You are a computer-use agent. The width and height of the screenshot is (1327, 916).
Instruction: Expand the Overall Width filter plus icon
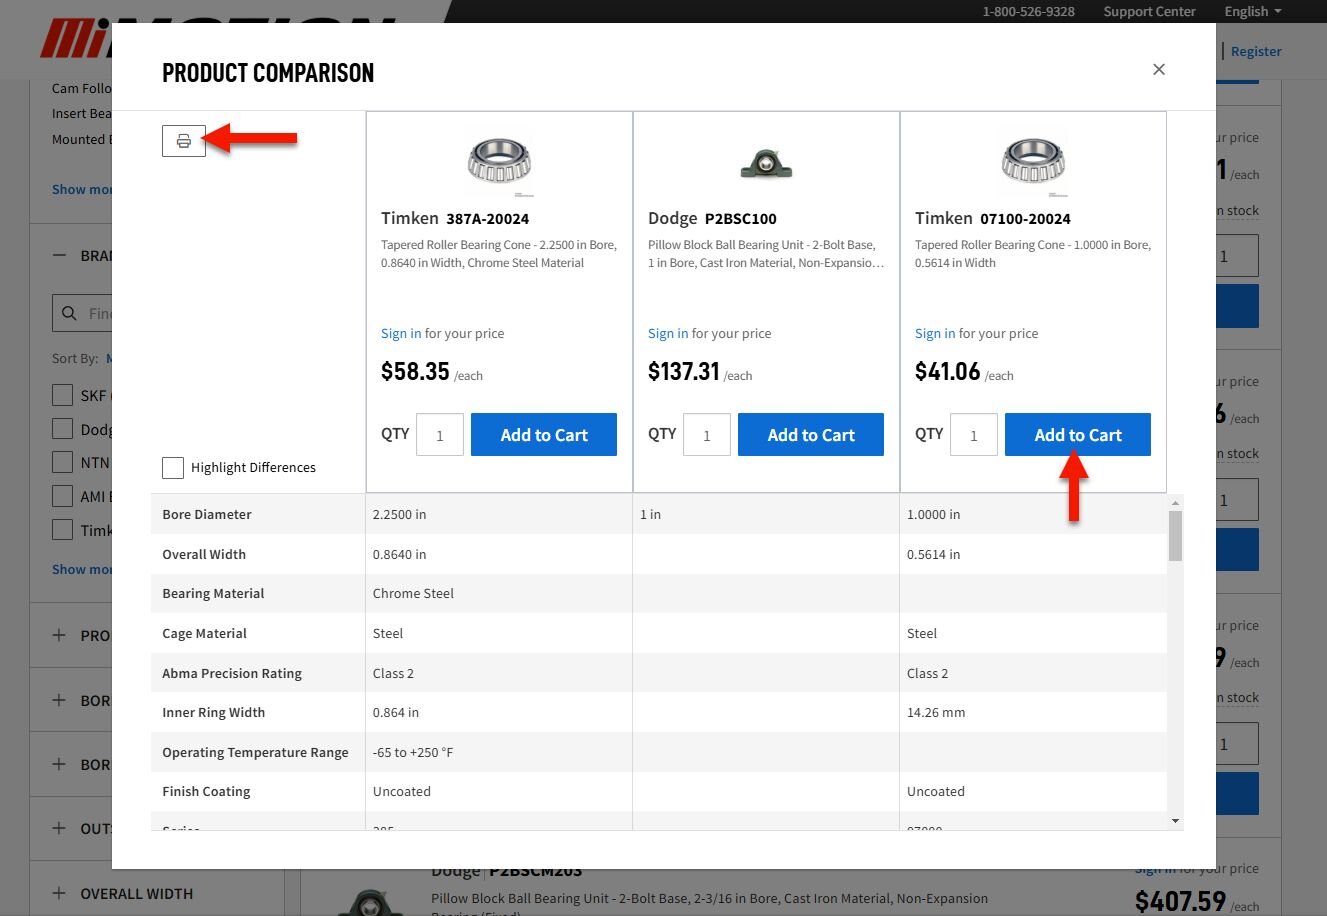coord(59,893)
